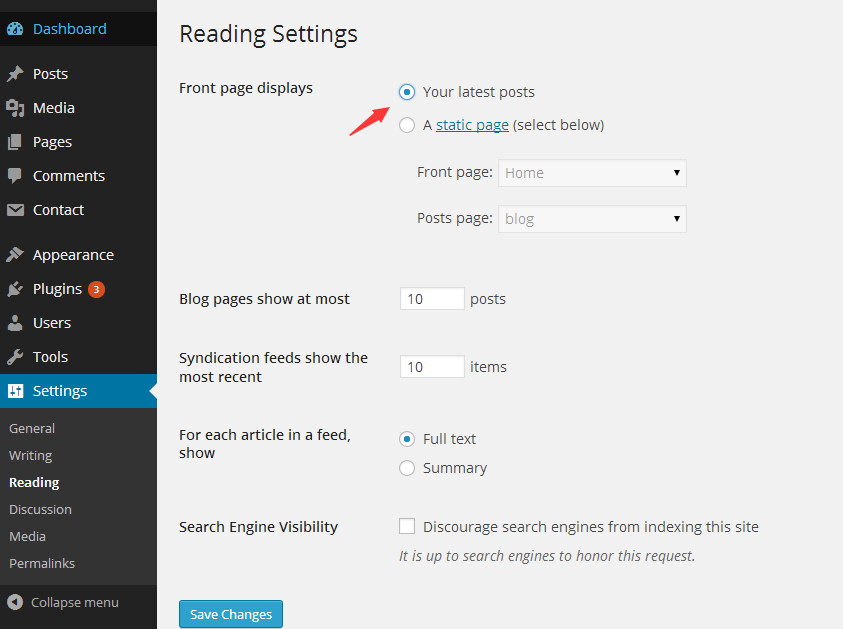Click the Users person icon
Image resolution: width=843 pixels, height=629 pixels.
15,323
